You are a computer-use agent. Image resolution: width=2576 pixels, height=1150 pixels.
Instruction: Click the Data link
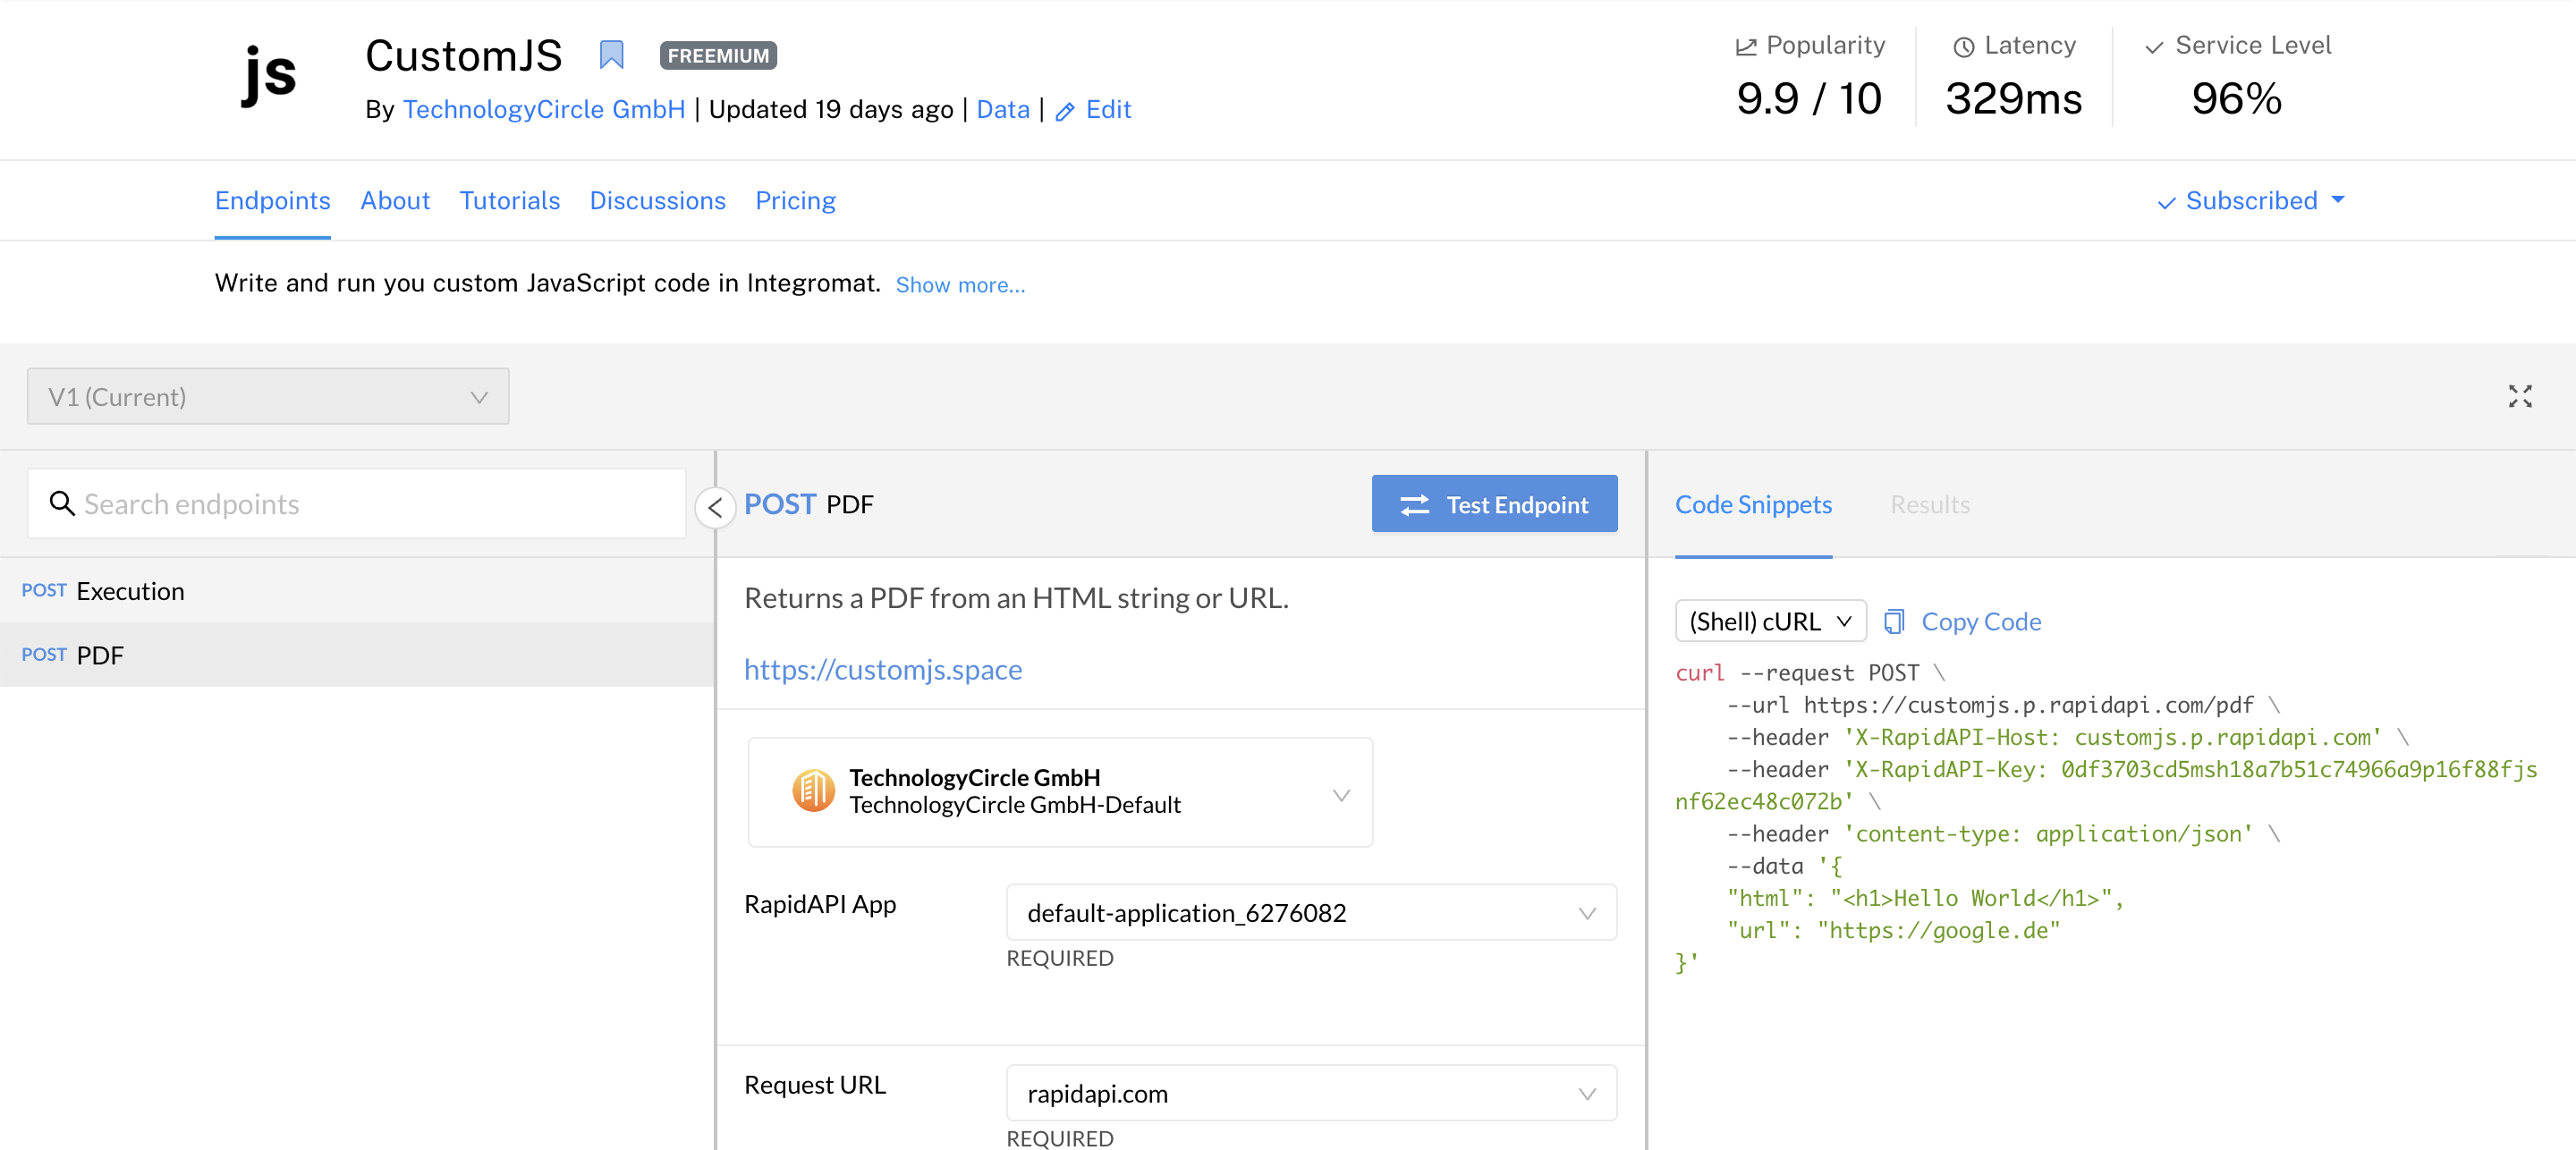tap(1003, 110)
